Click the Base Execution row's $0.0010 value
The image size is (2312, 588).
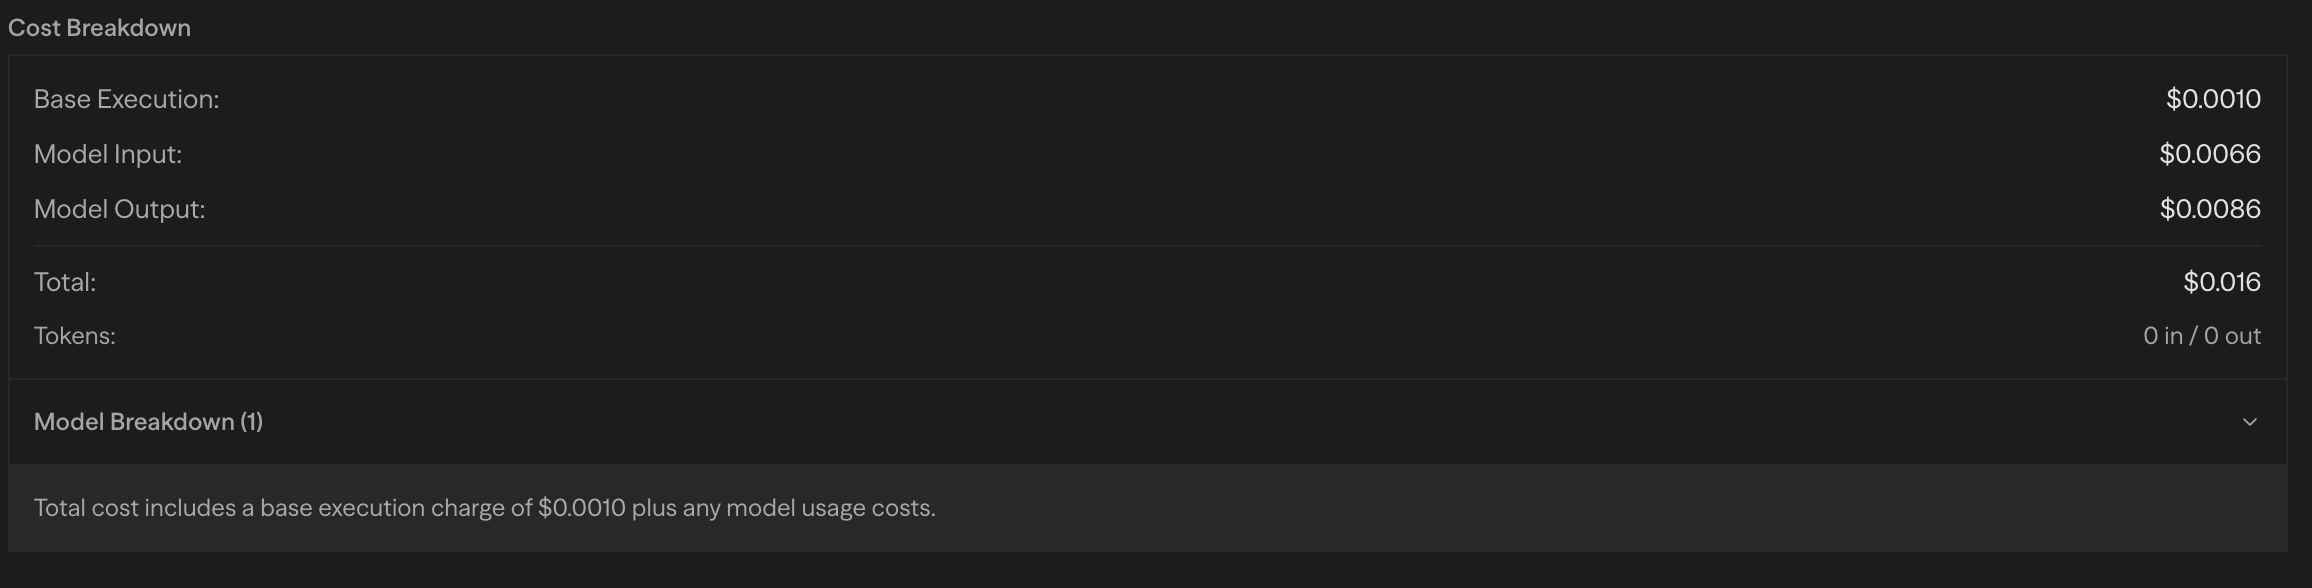(x=2212, y=99)
